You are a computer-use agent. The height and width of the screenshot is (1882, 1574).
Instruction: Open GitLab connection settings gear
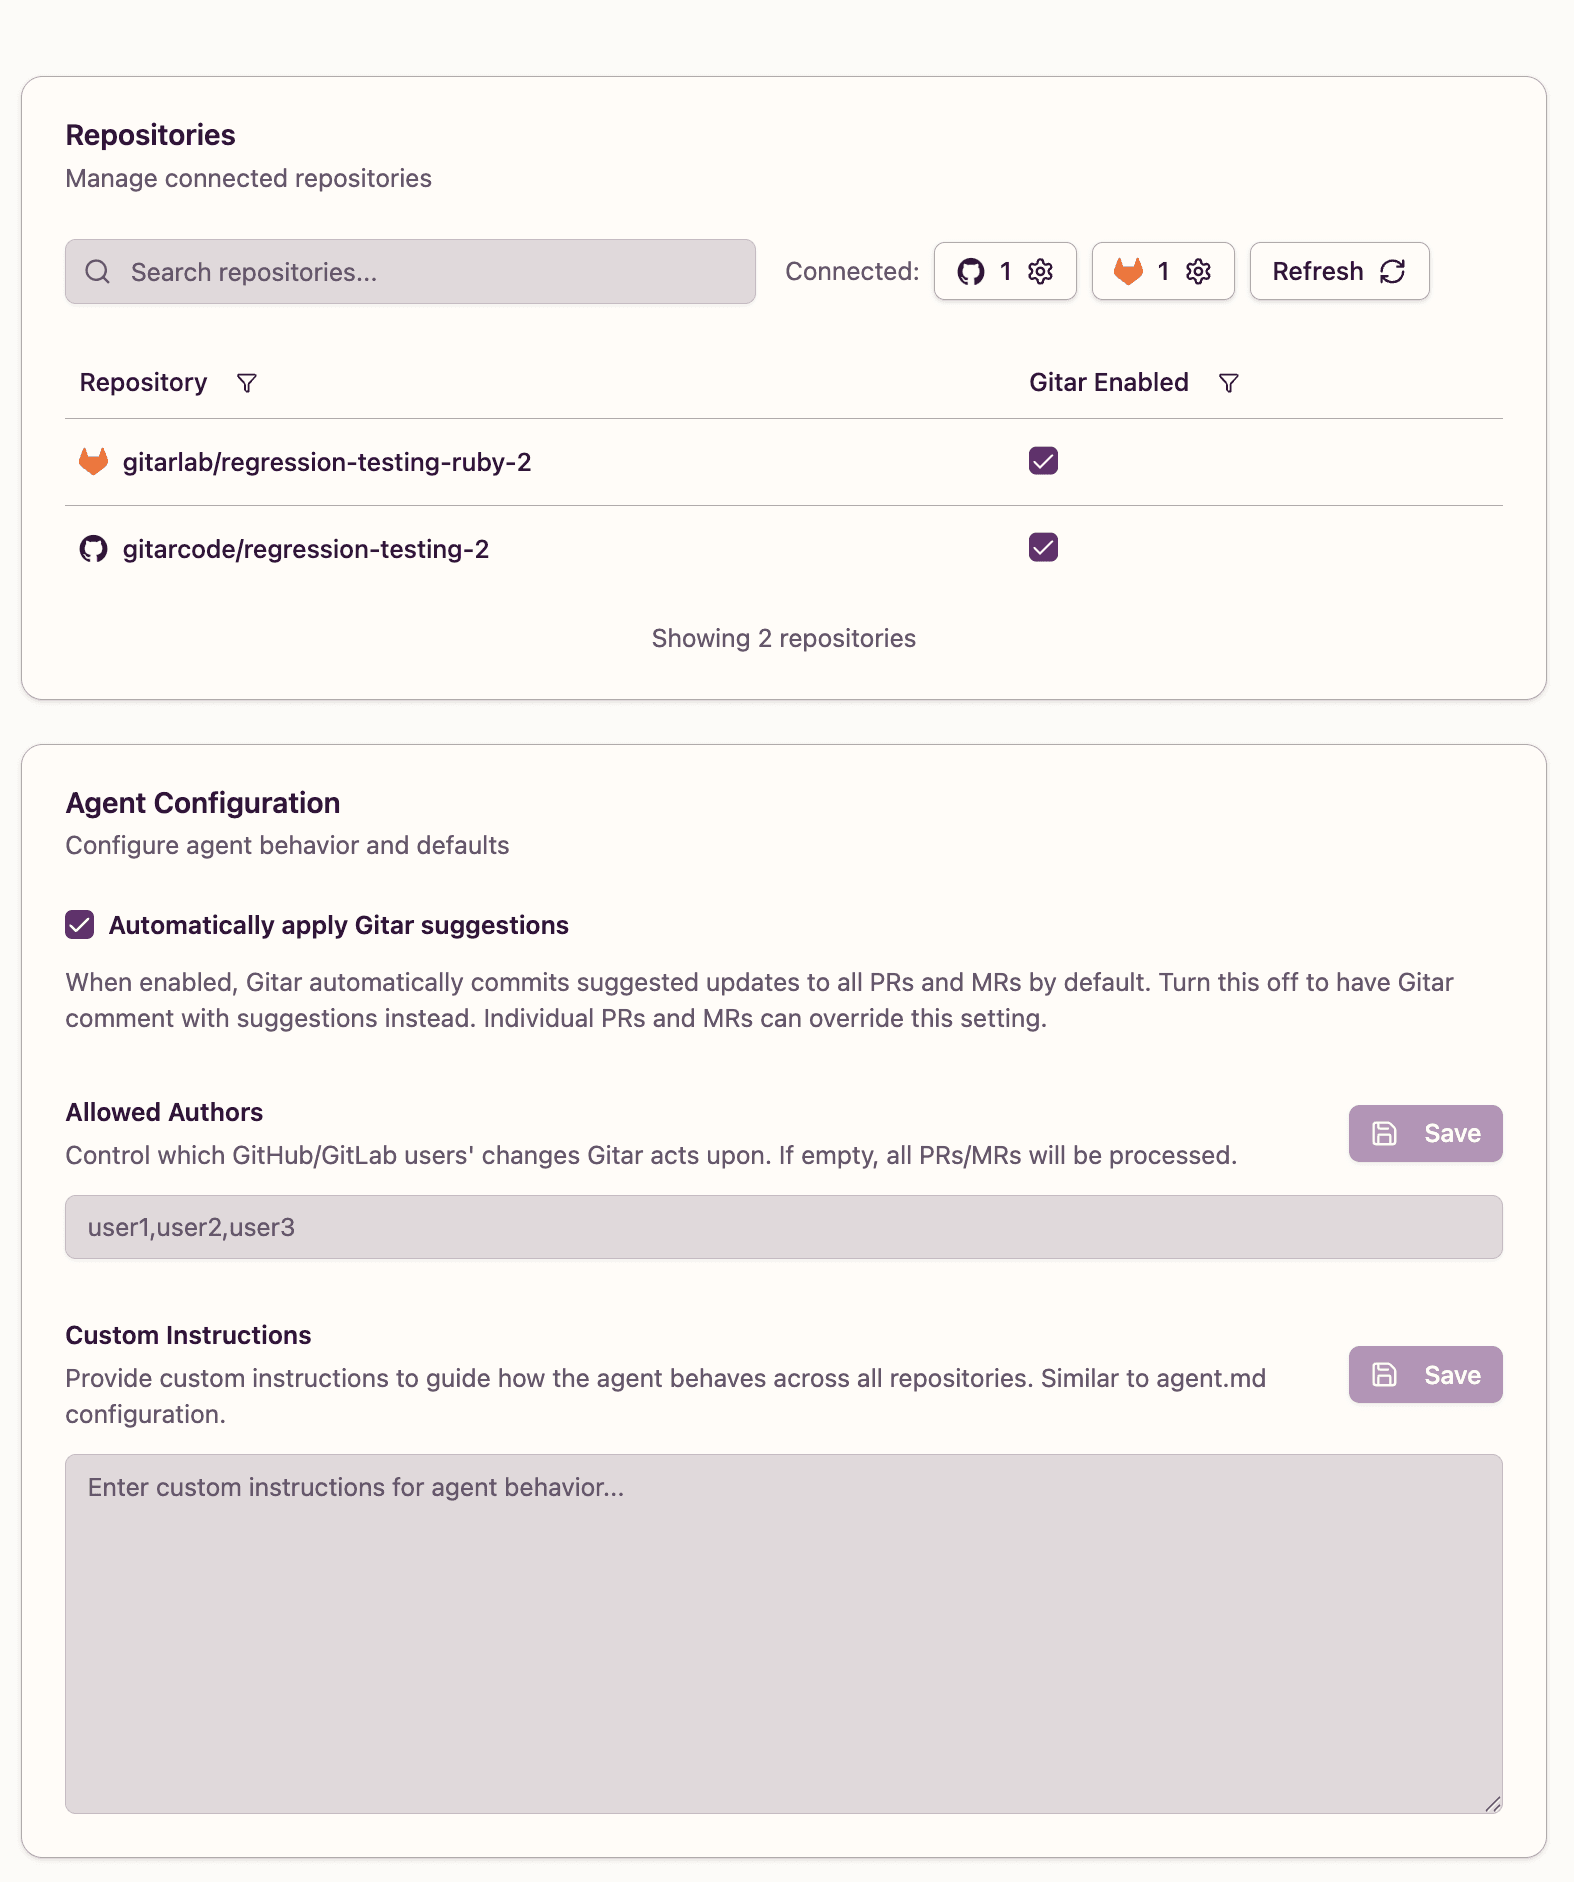(x=1198, y=270)
